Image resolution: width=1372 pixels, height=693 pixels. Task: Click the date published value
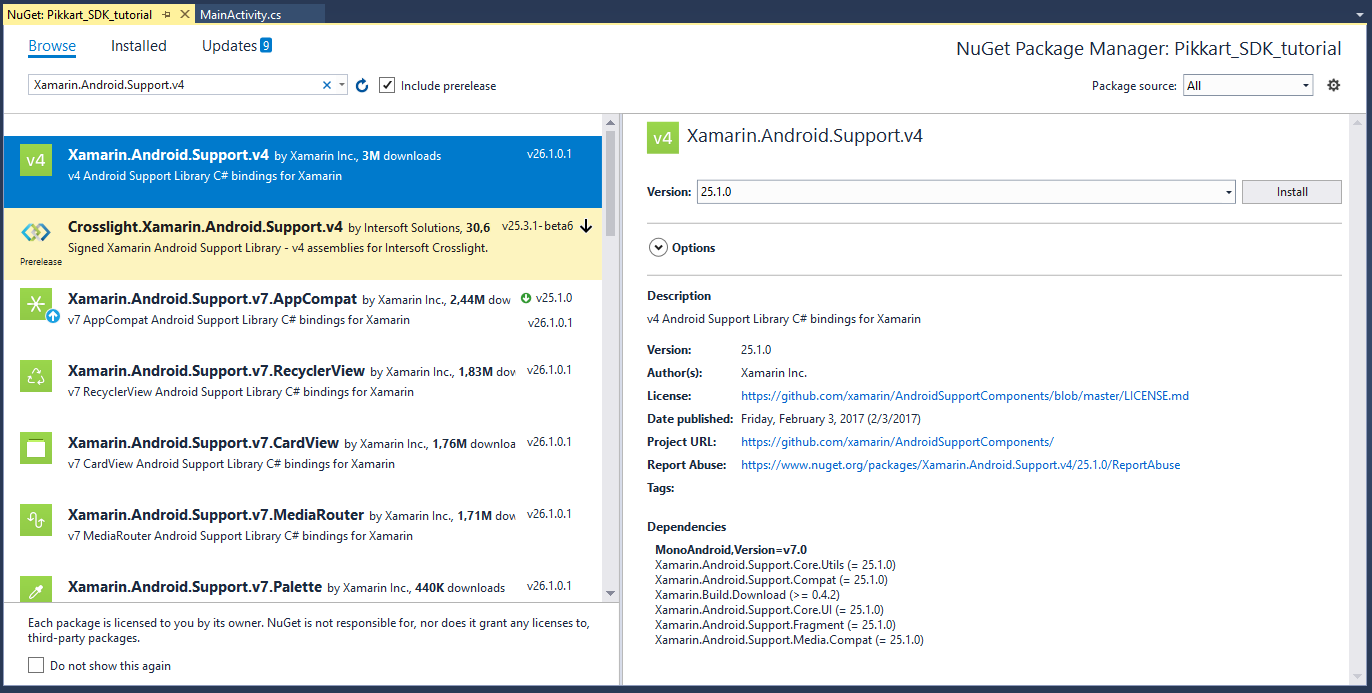coord(831,419)
